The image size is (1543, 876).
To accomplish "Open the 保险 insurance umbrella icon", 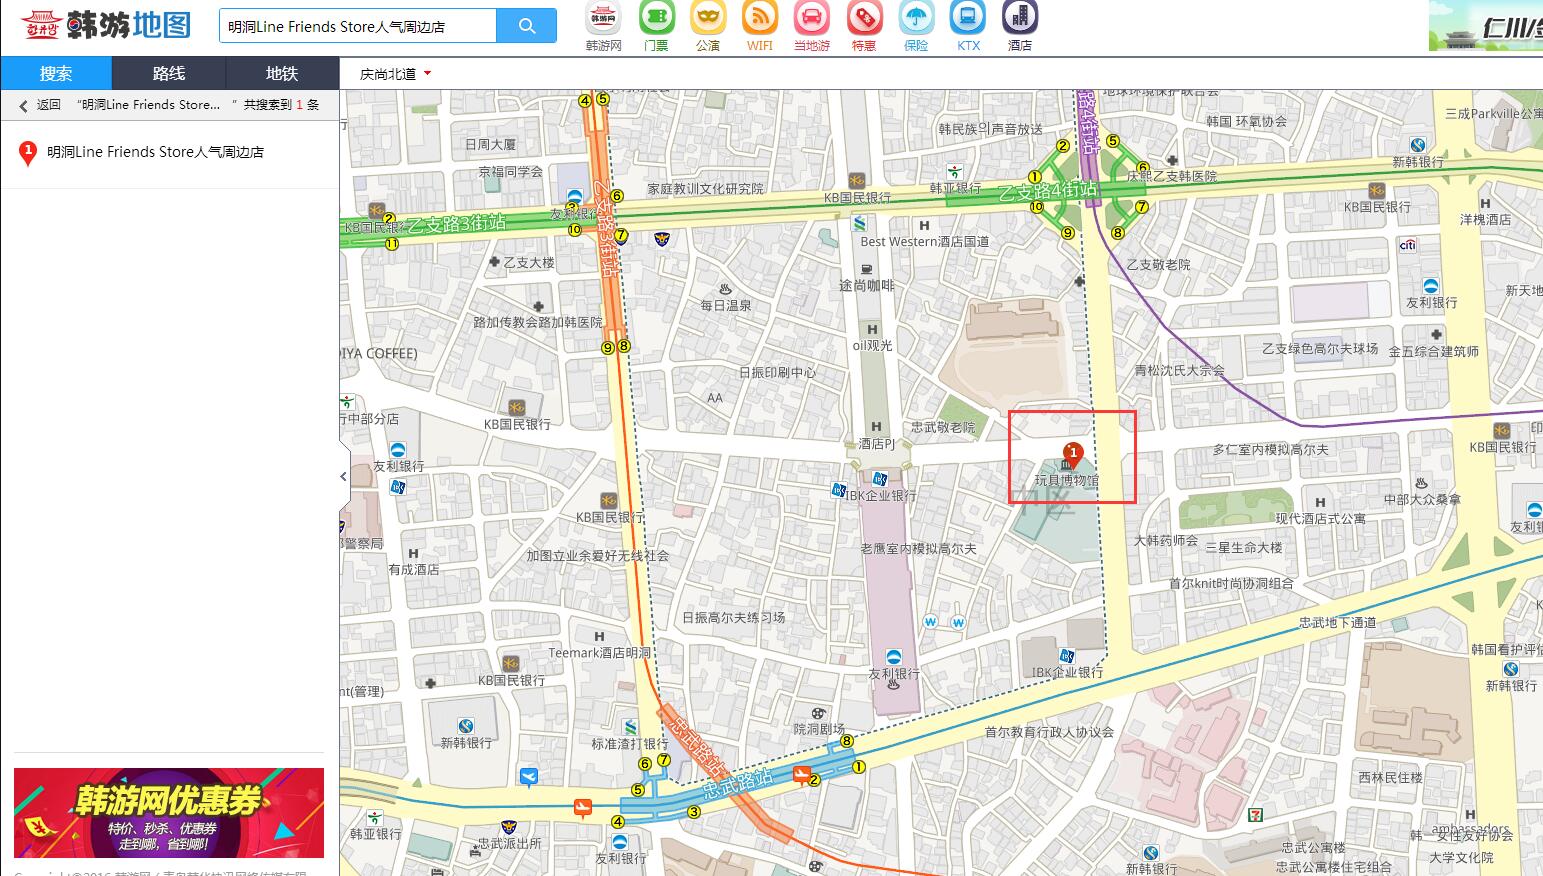I will (916, 17).
